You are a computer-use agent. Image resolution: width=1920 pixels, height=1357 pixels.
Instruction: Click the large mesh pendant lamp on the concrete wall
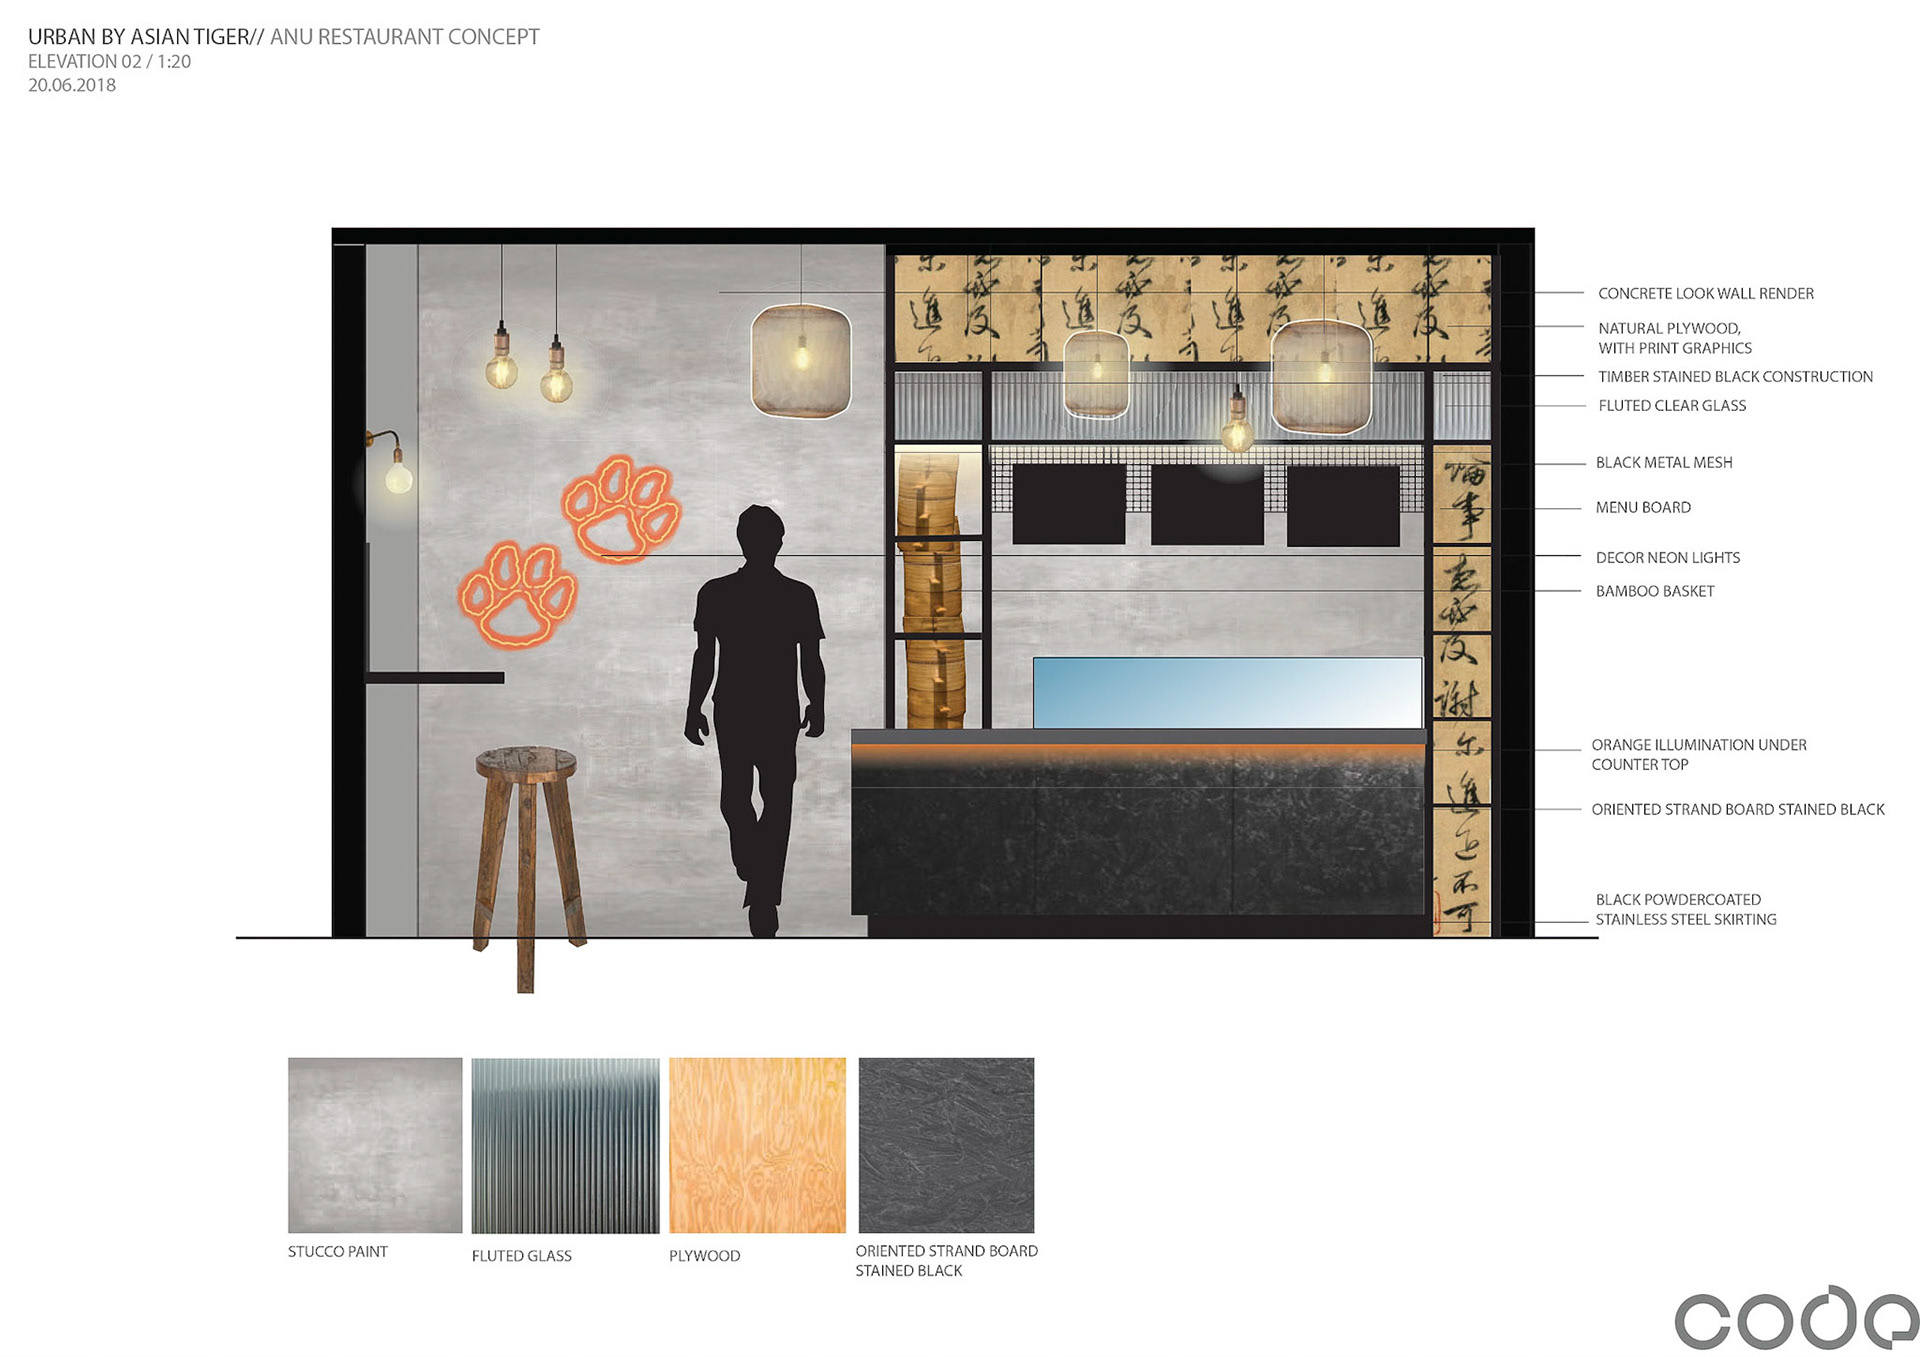801,361
